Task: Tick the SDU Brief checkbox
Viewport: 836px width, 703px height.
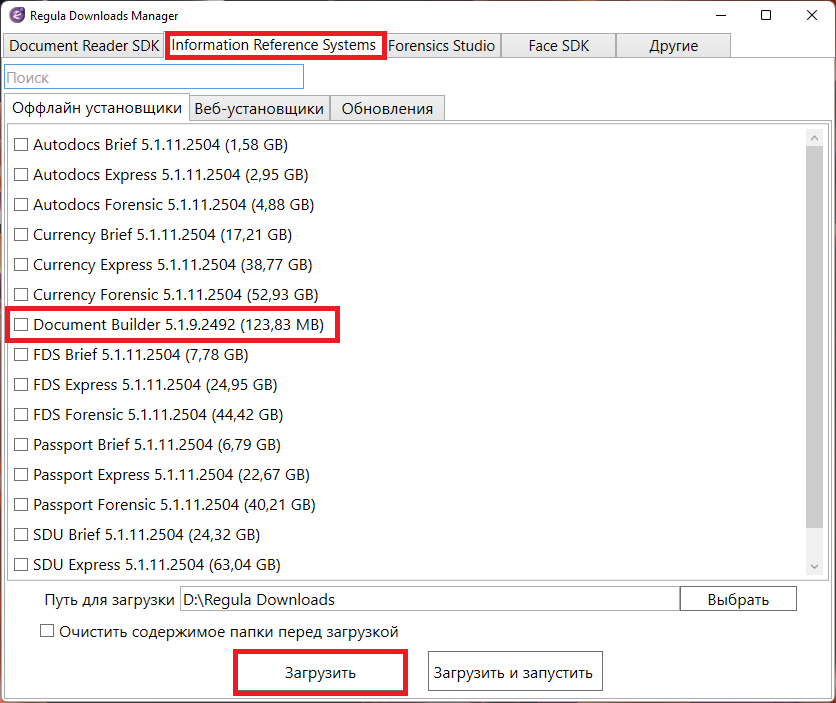Action: tap(21, 535)
